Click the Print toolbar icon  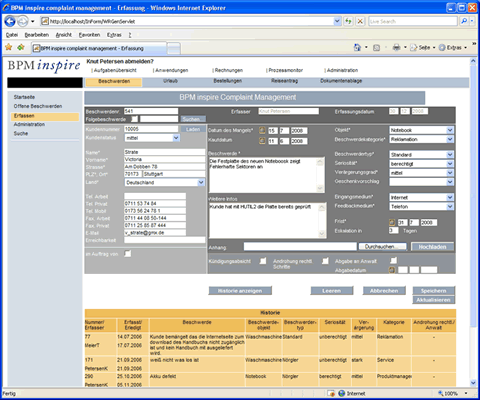[396, 47]
